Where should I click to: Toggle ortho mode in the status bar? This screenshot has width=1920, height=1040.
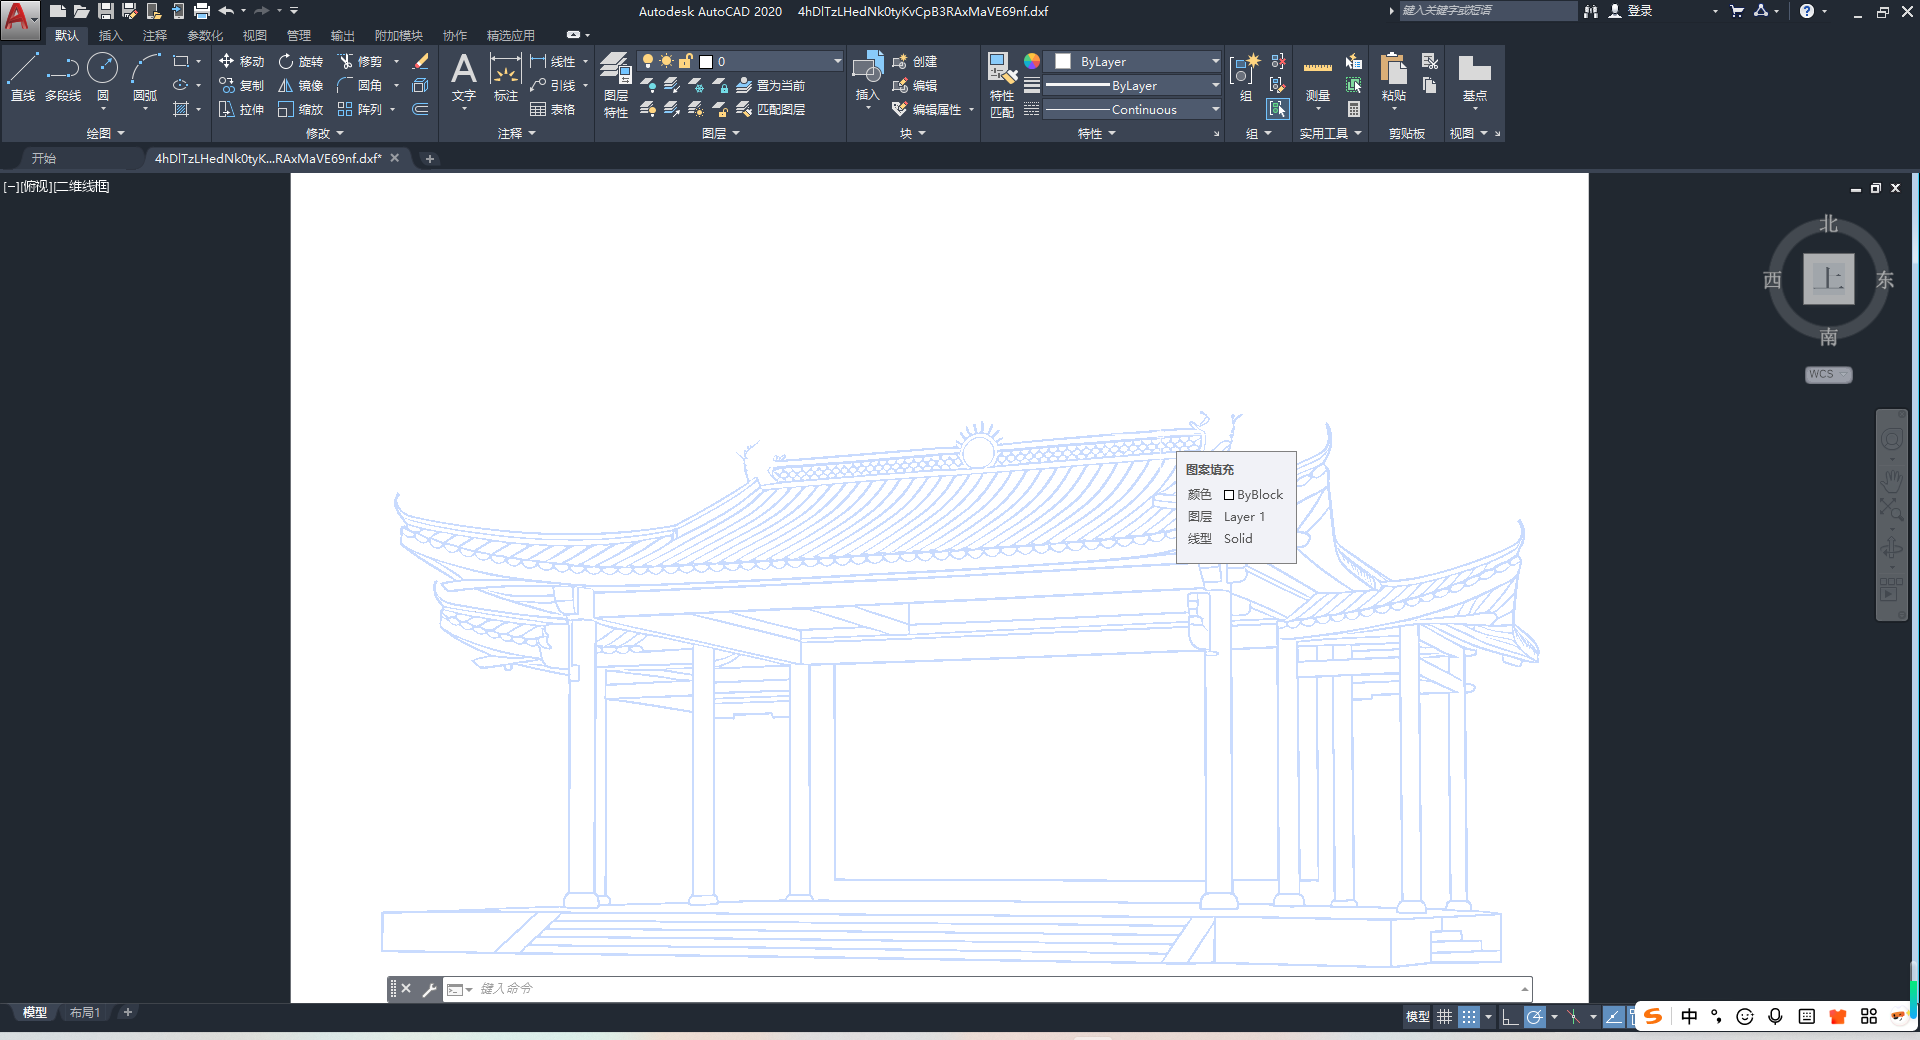click(1510, 1017)
